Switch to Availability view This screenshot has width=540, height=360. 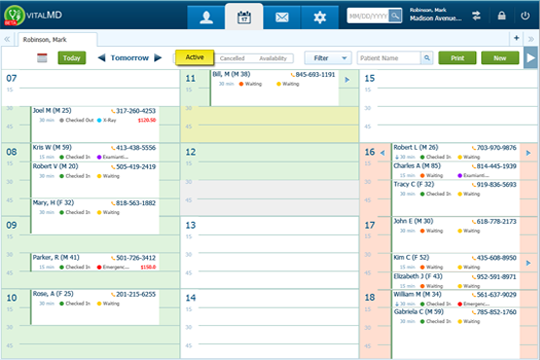pos(273,58)
